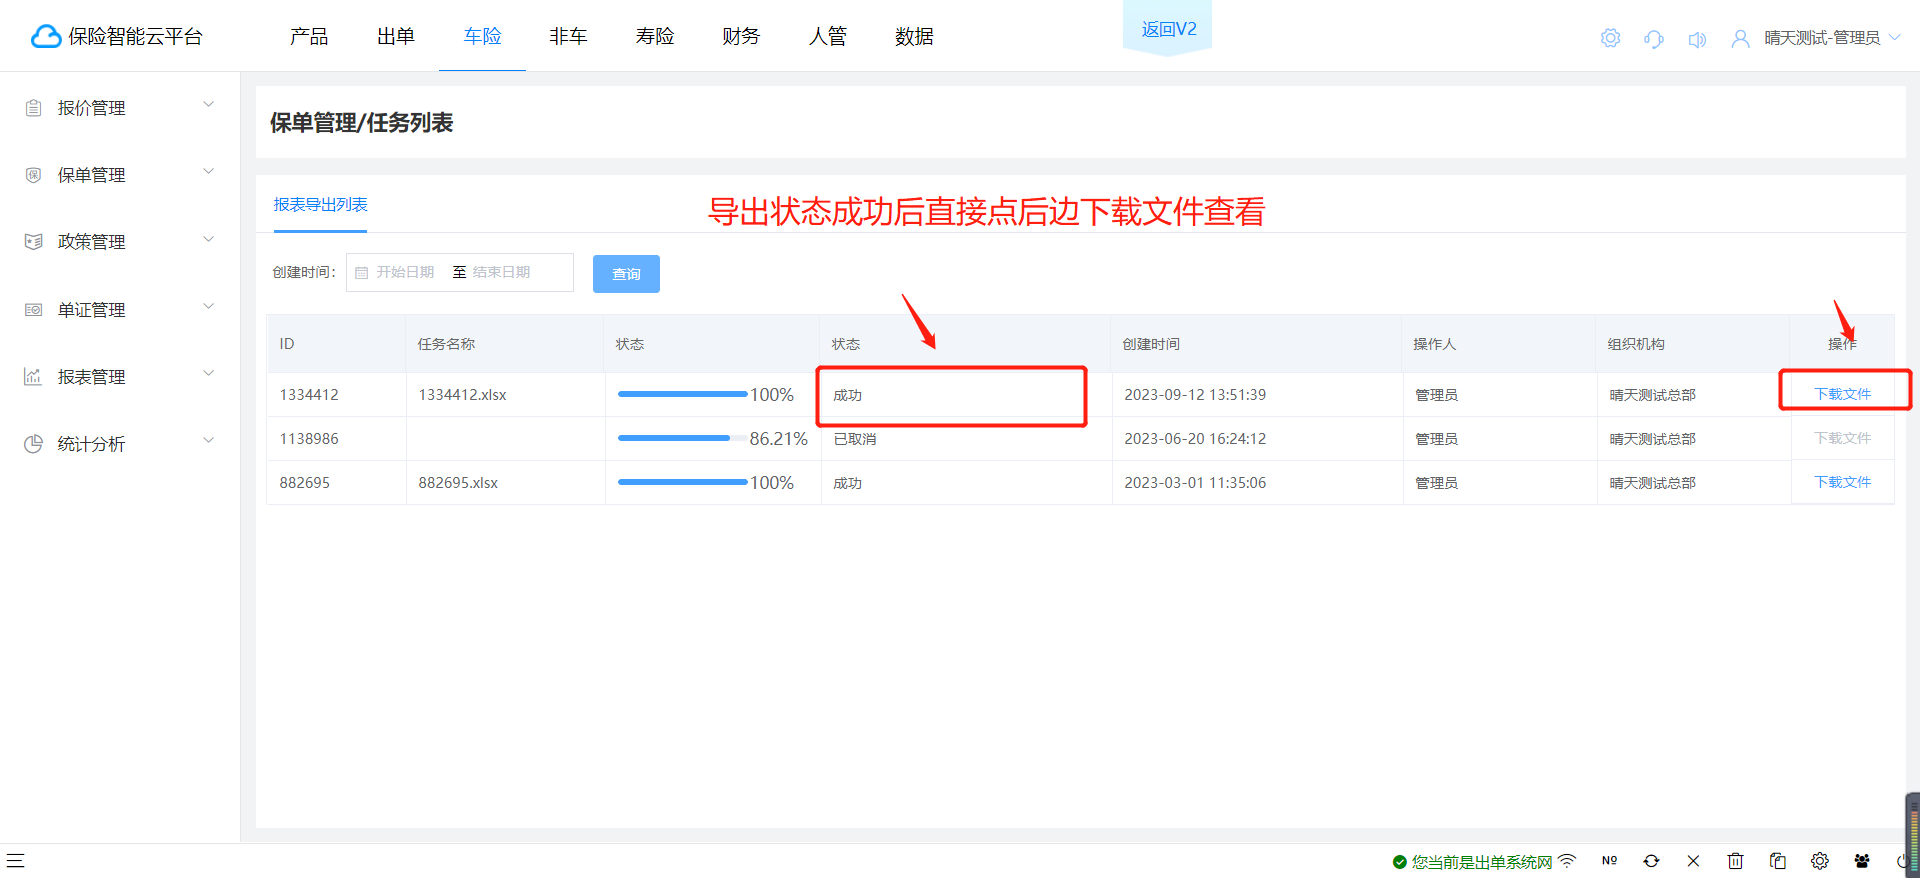Click the calendar icon in date range field
Viewport: 1920px width, 878px height.
[361, 272]
